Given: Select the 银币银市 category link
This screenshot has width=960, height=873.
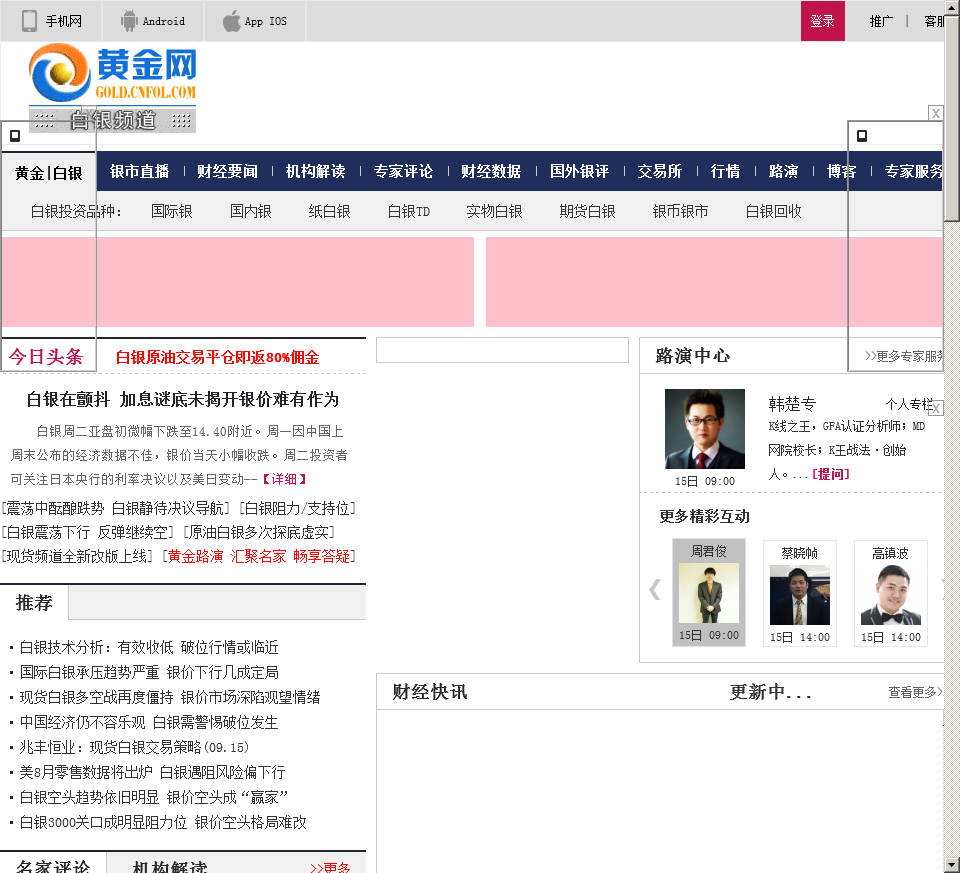Looking at the screenshot, I should (x=680, y=212).
